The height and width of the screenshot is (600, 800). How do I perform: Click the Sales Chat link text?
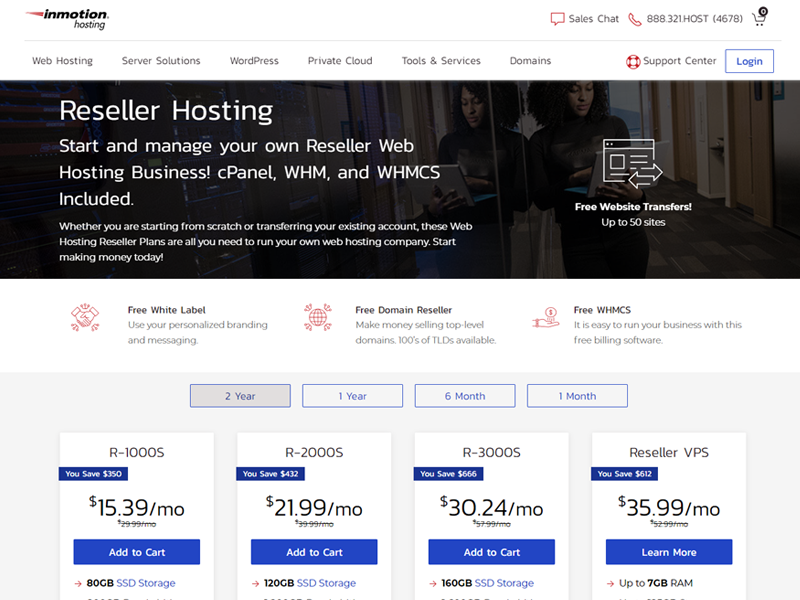(594, 19)
